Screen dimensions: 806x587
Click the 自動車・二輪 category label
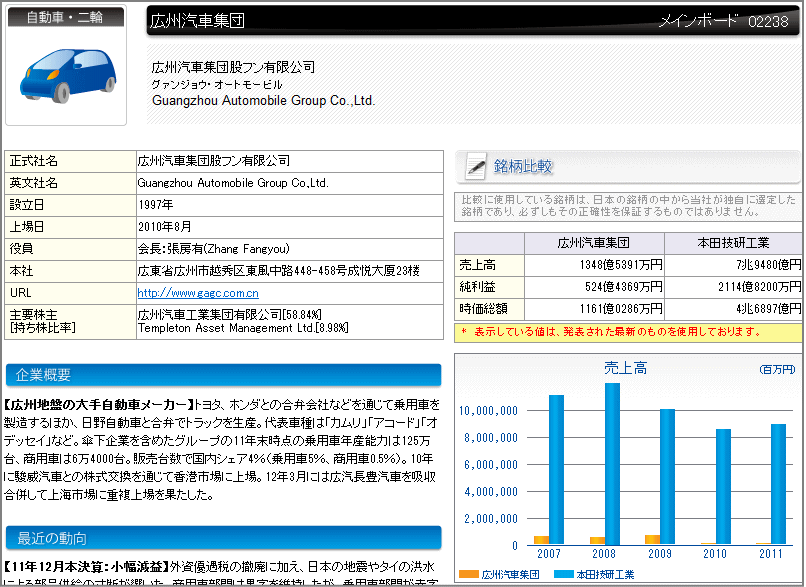[x=65, y=17]
